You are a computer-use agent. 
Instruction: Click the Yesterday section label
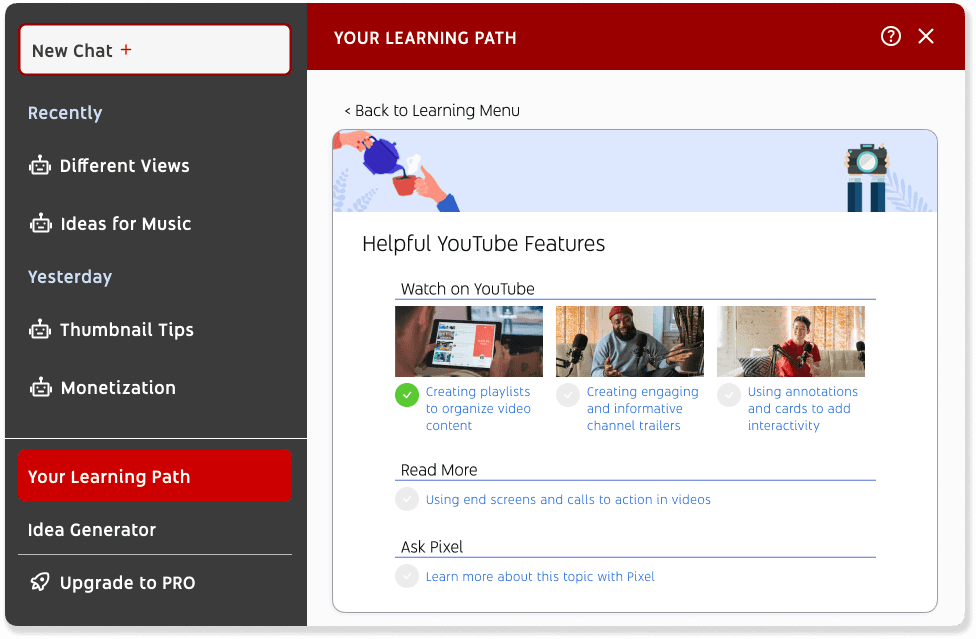(70, 276)
